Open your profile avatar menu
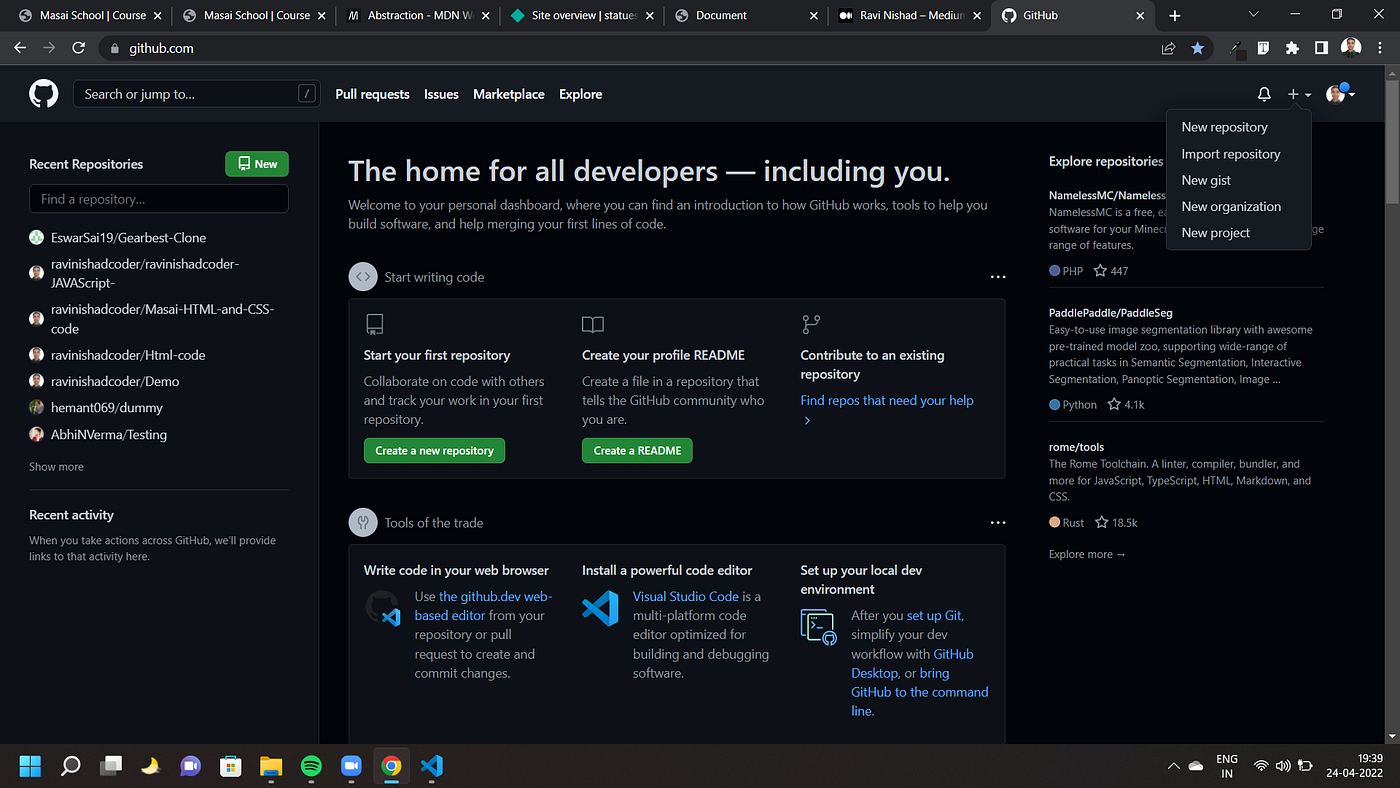Screen dimensions: 1400x788 point(1335,93)
